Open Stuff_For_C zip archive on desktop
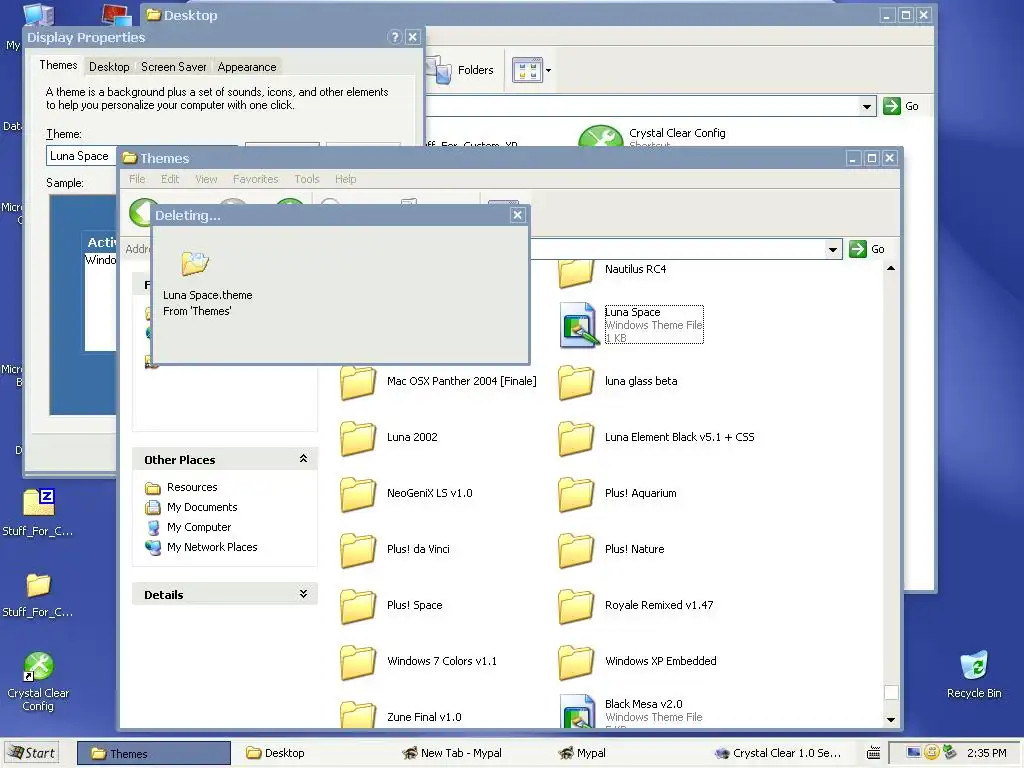The width and height of the screenshot is (1024, 768). pos(38,513)
